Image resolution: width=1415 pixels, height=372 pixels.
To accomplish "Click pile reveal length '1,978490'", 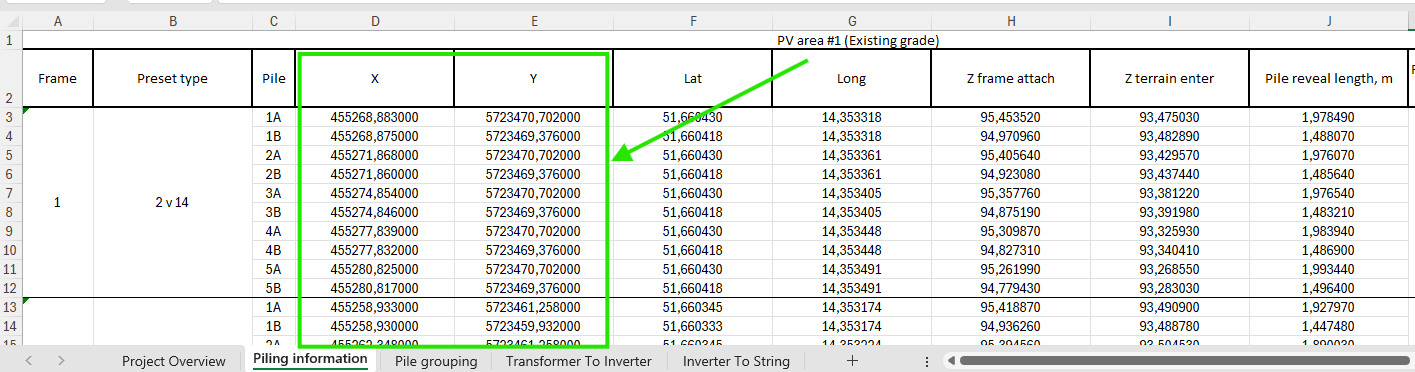I will point(1329,117).
